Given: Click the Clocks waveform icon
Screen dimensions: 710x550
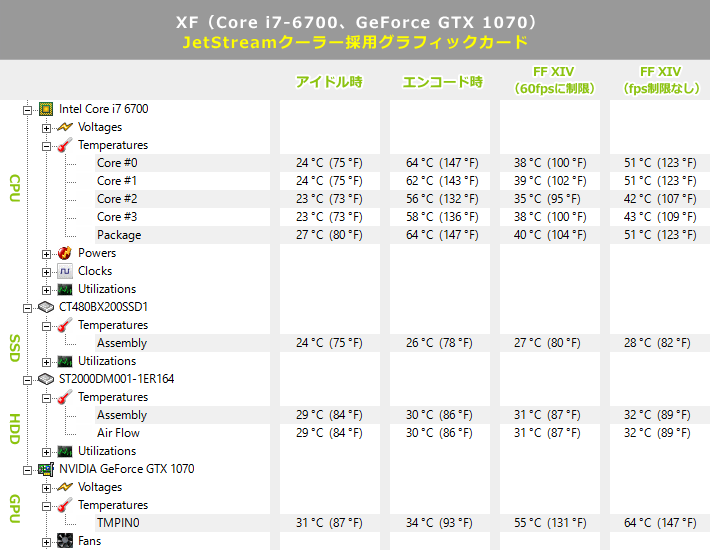Looking at the screenshot, I should [65, 271].
